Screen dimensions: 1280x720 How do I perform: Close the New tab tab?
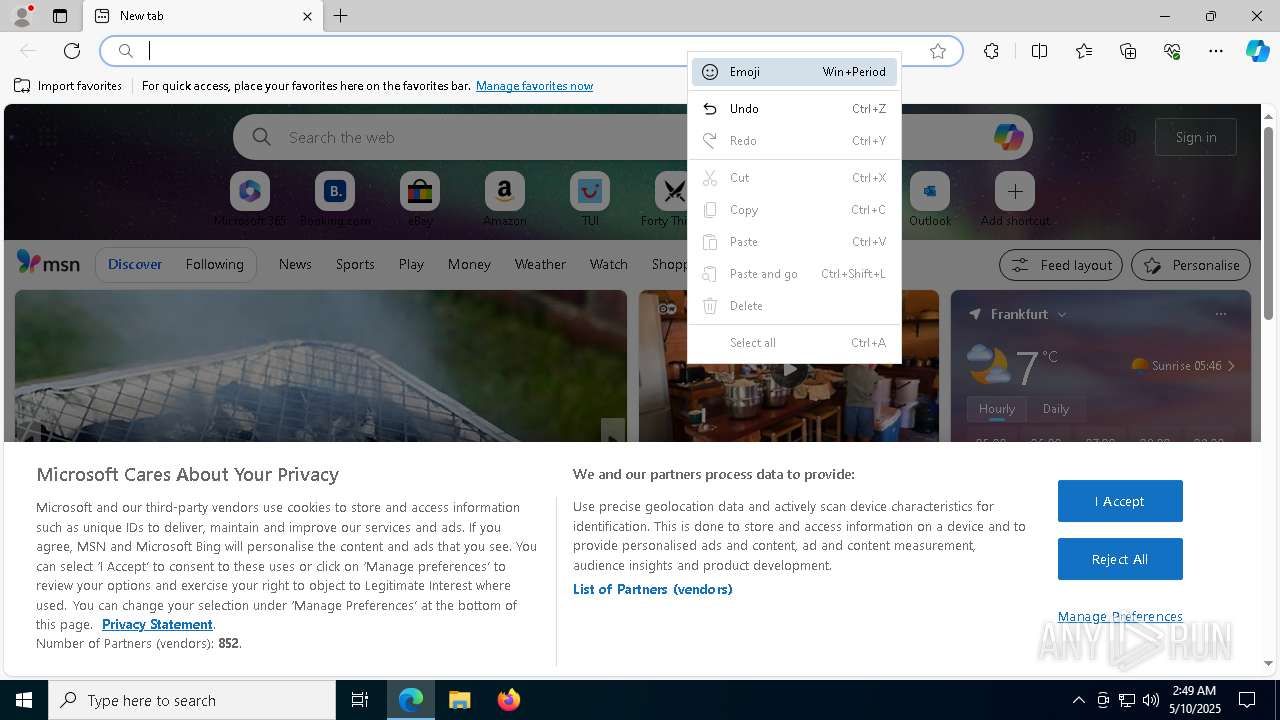pos(307,16)
